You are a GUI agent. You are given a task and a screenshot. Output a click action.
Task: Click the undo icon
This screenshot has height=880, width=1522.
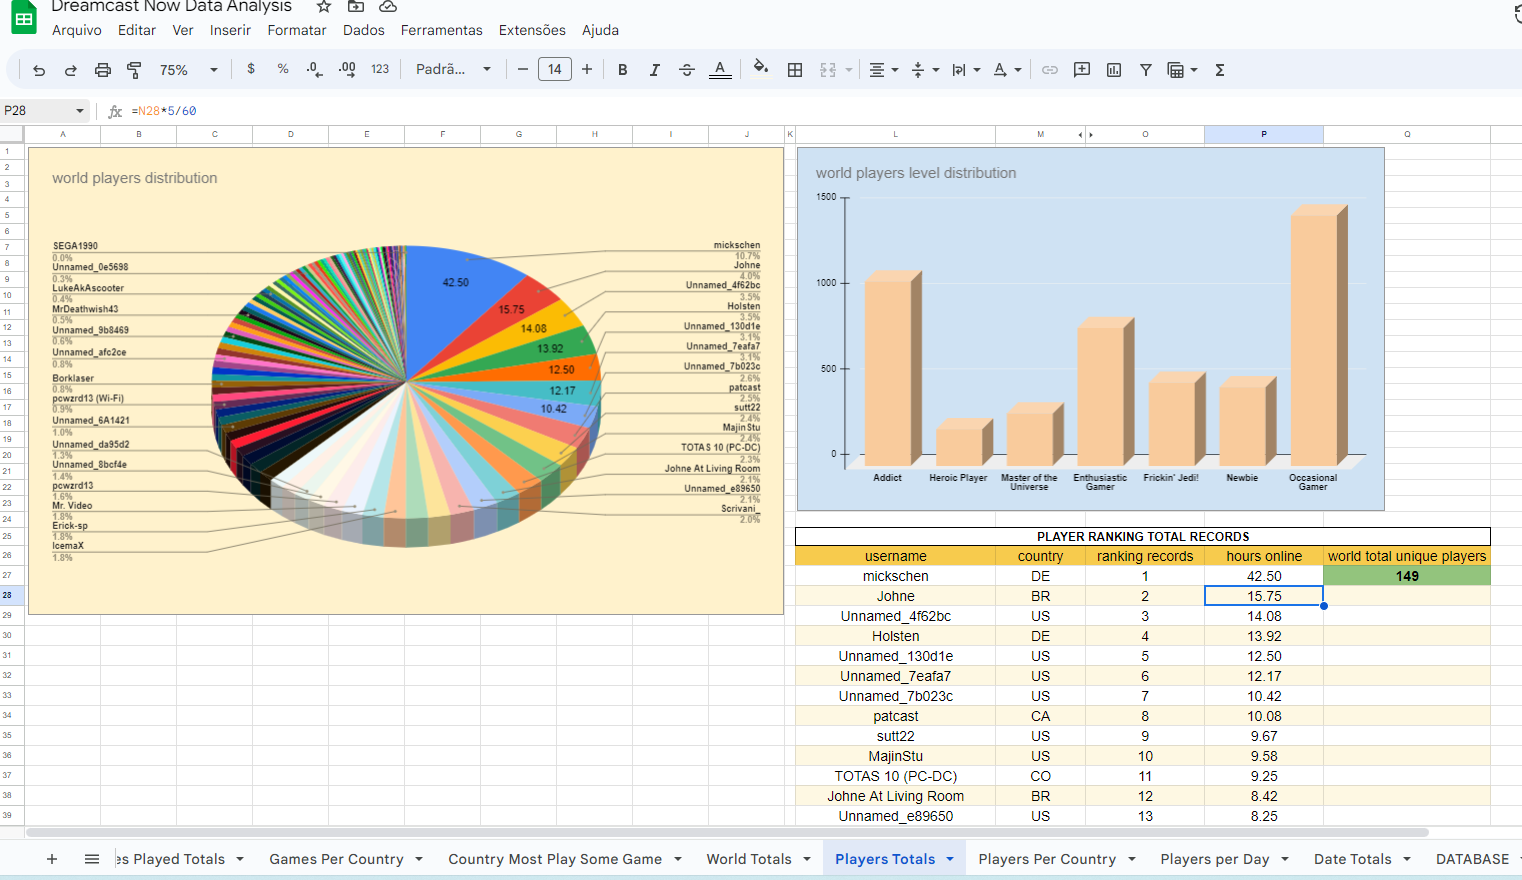coord(39,70)
